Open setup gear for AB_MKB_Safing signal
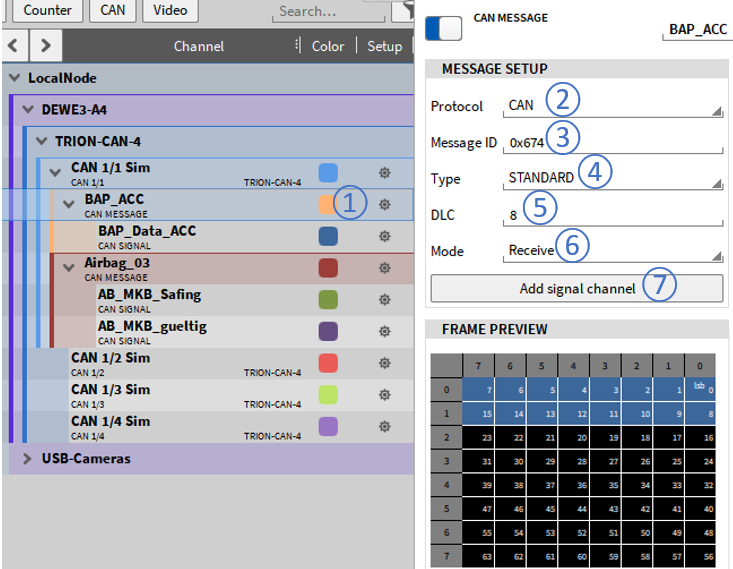 pyautogui.click(x=384, y=300)
